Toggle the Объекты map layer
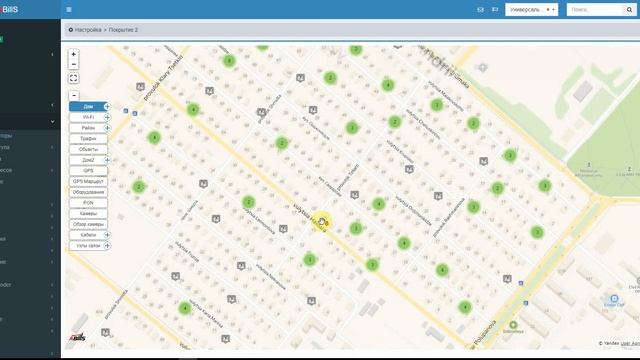640x360 pixels. (x=88, y=149)
